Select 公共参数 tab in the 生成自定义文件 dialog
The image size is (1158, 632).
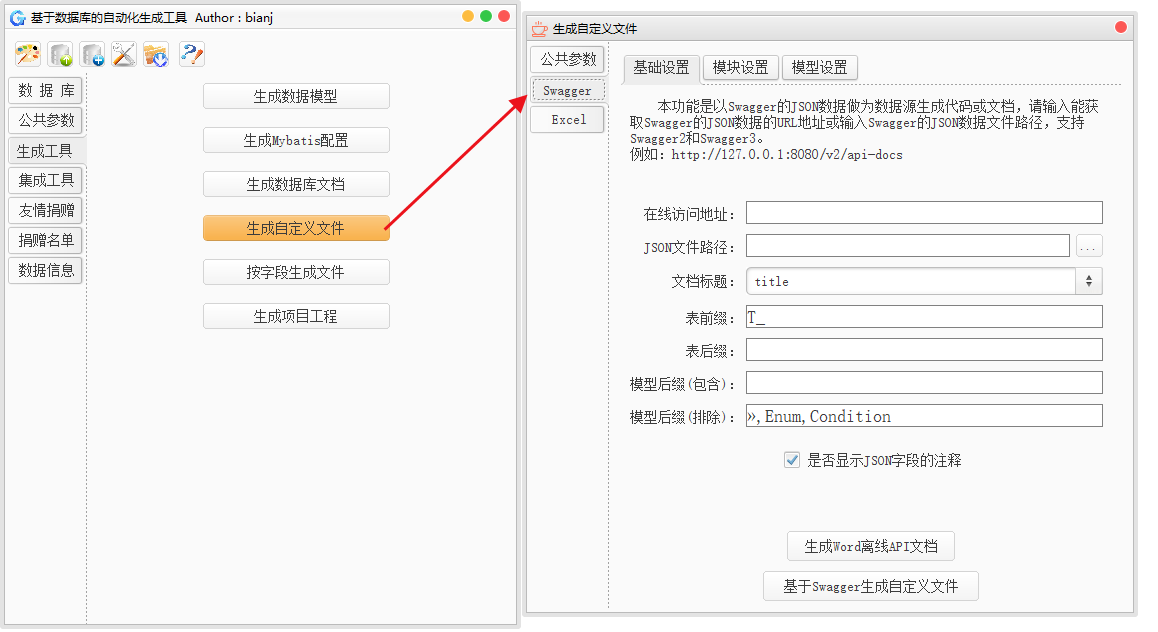(x=568, y=59)
